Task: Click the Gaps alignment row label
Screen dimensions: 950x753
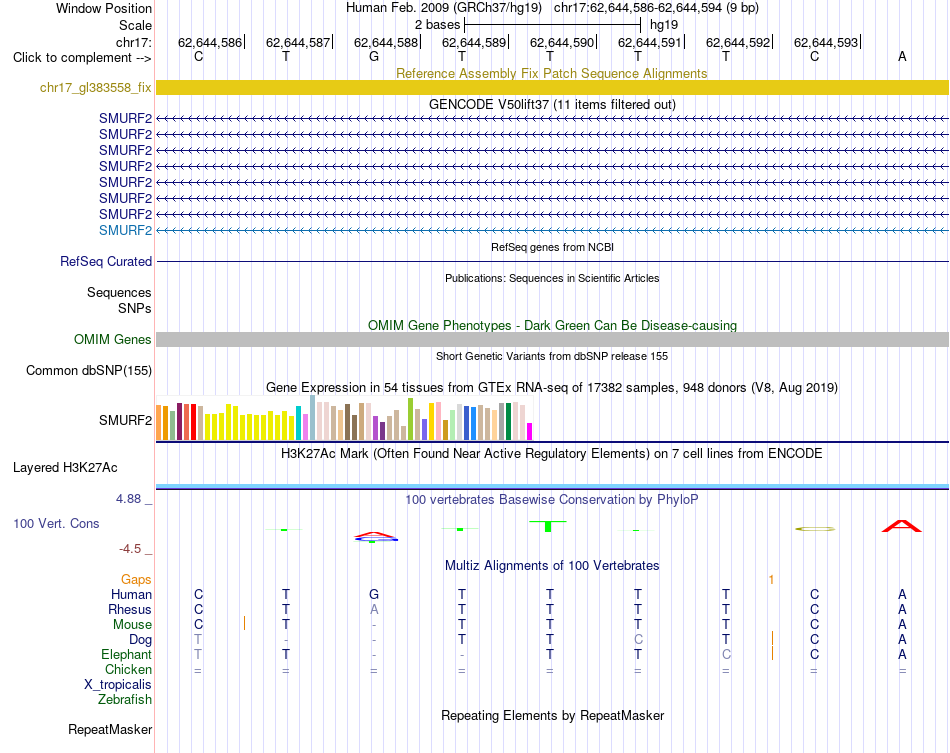Action: [136, 580]
